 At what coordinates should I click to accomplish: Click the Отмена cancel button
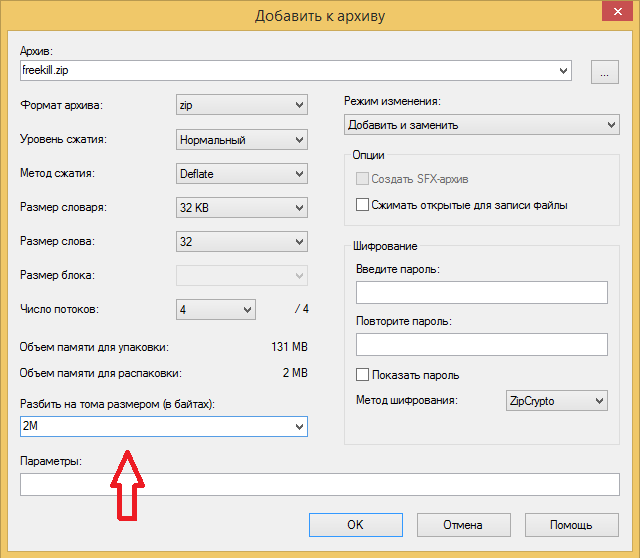pyautogui.click(x=463, y=524)
